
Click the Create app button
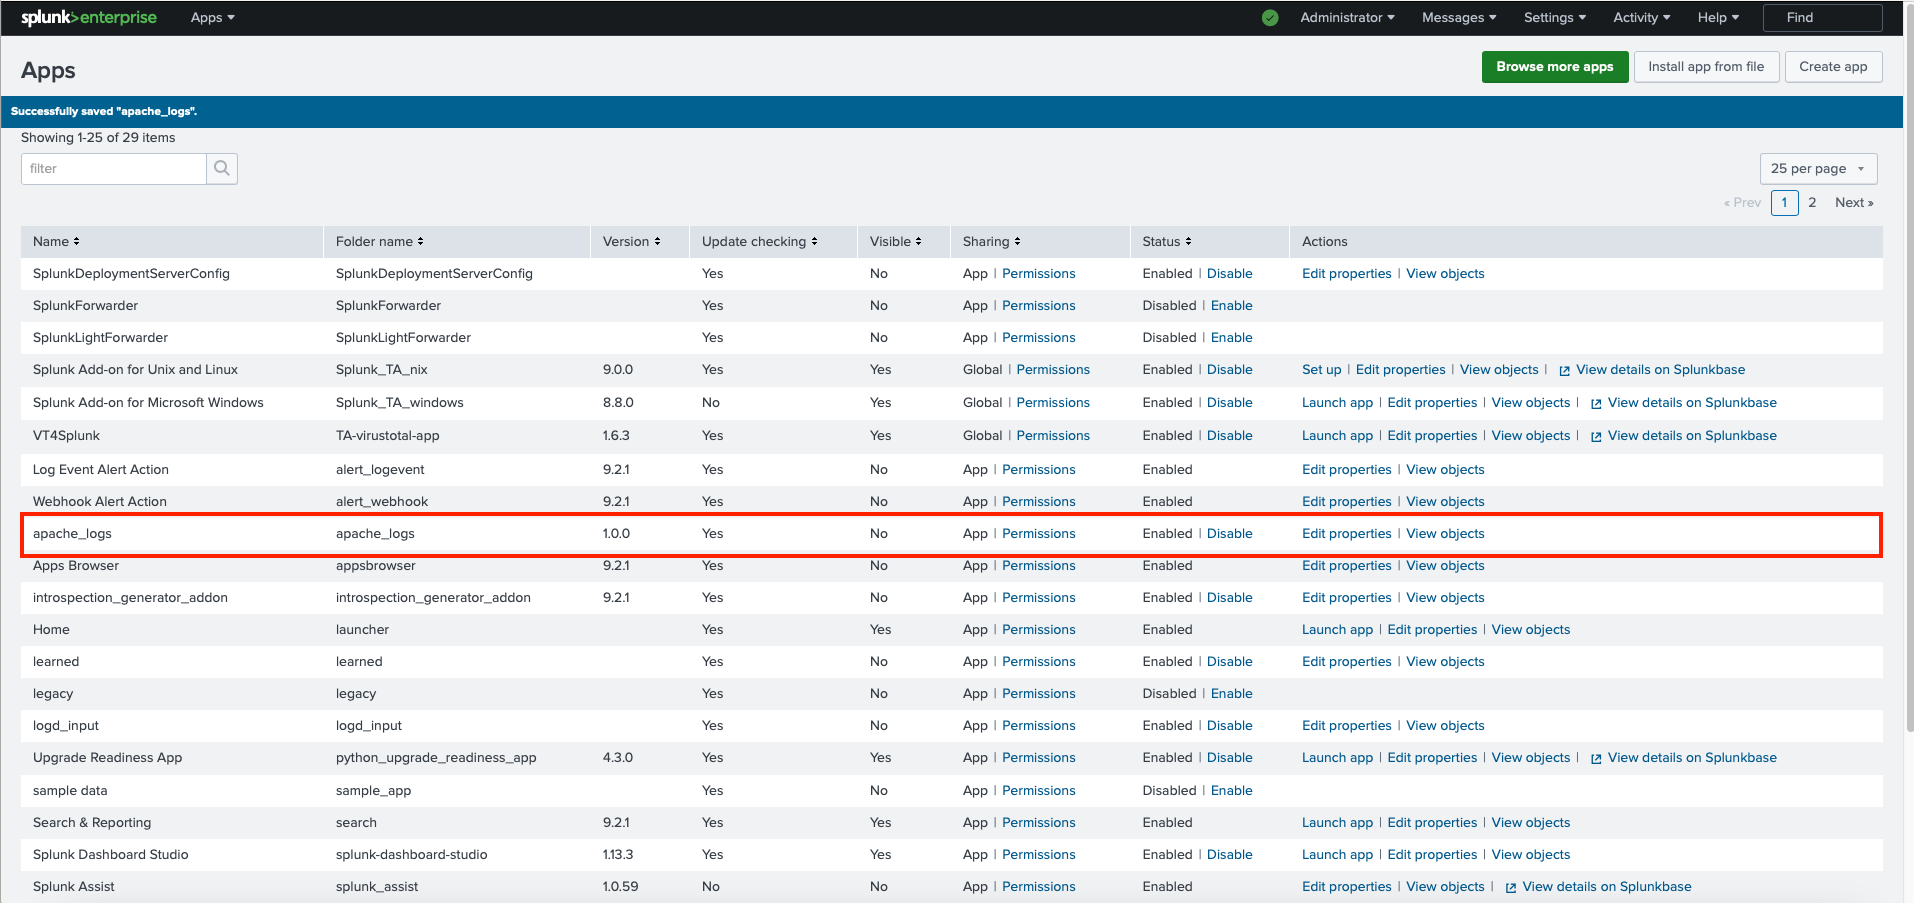pos(1833,66)
